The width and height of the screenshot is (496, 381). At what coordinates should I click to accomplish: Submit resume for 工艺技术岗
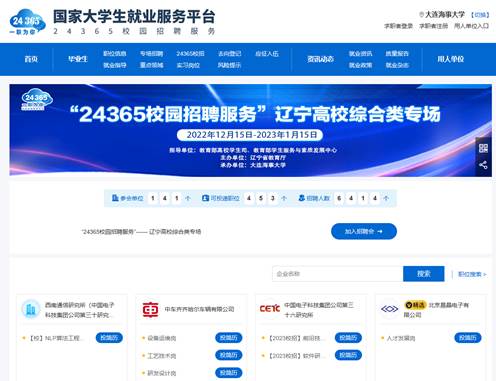pos(229,355)
